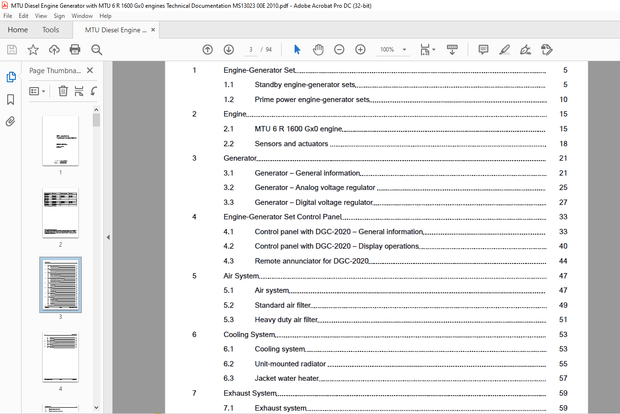620x414 pixels.
Task: Open the Help menu
Action: click(x=105, y=16)
